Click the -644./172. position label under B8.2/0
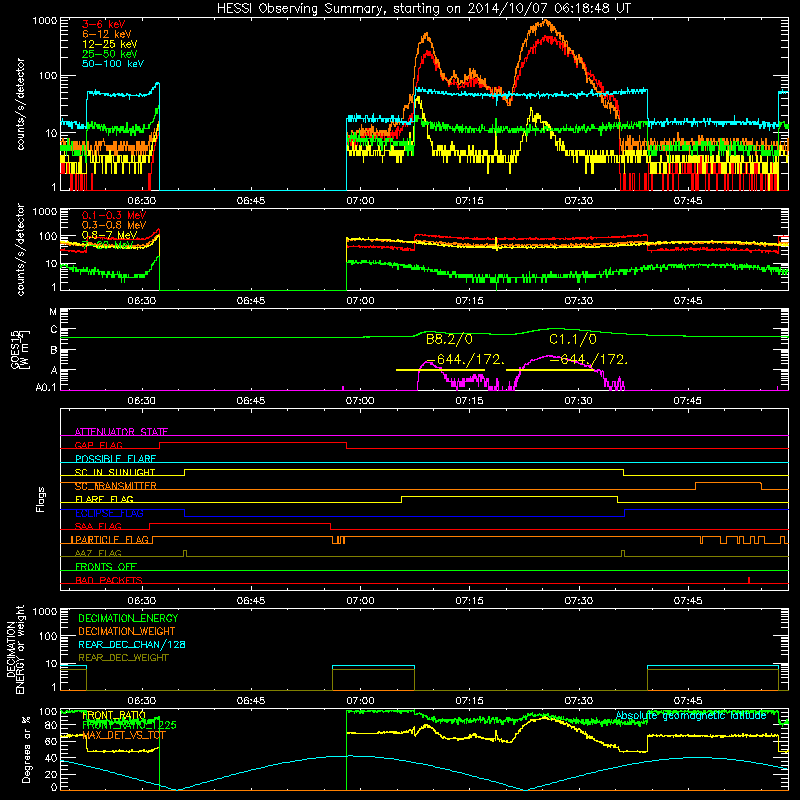The image size is (800, 800). tap(465, 360)
